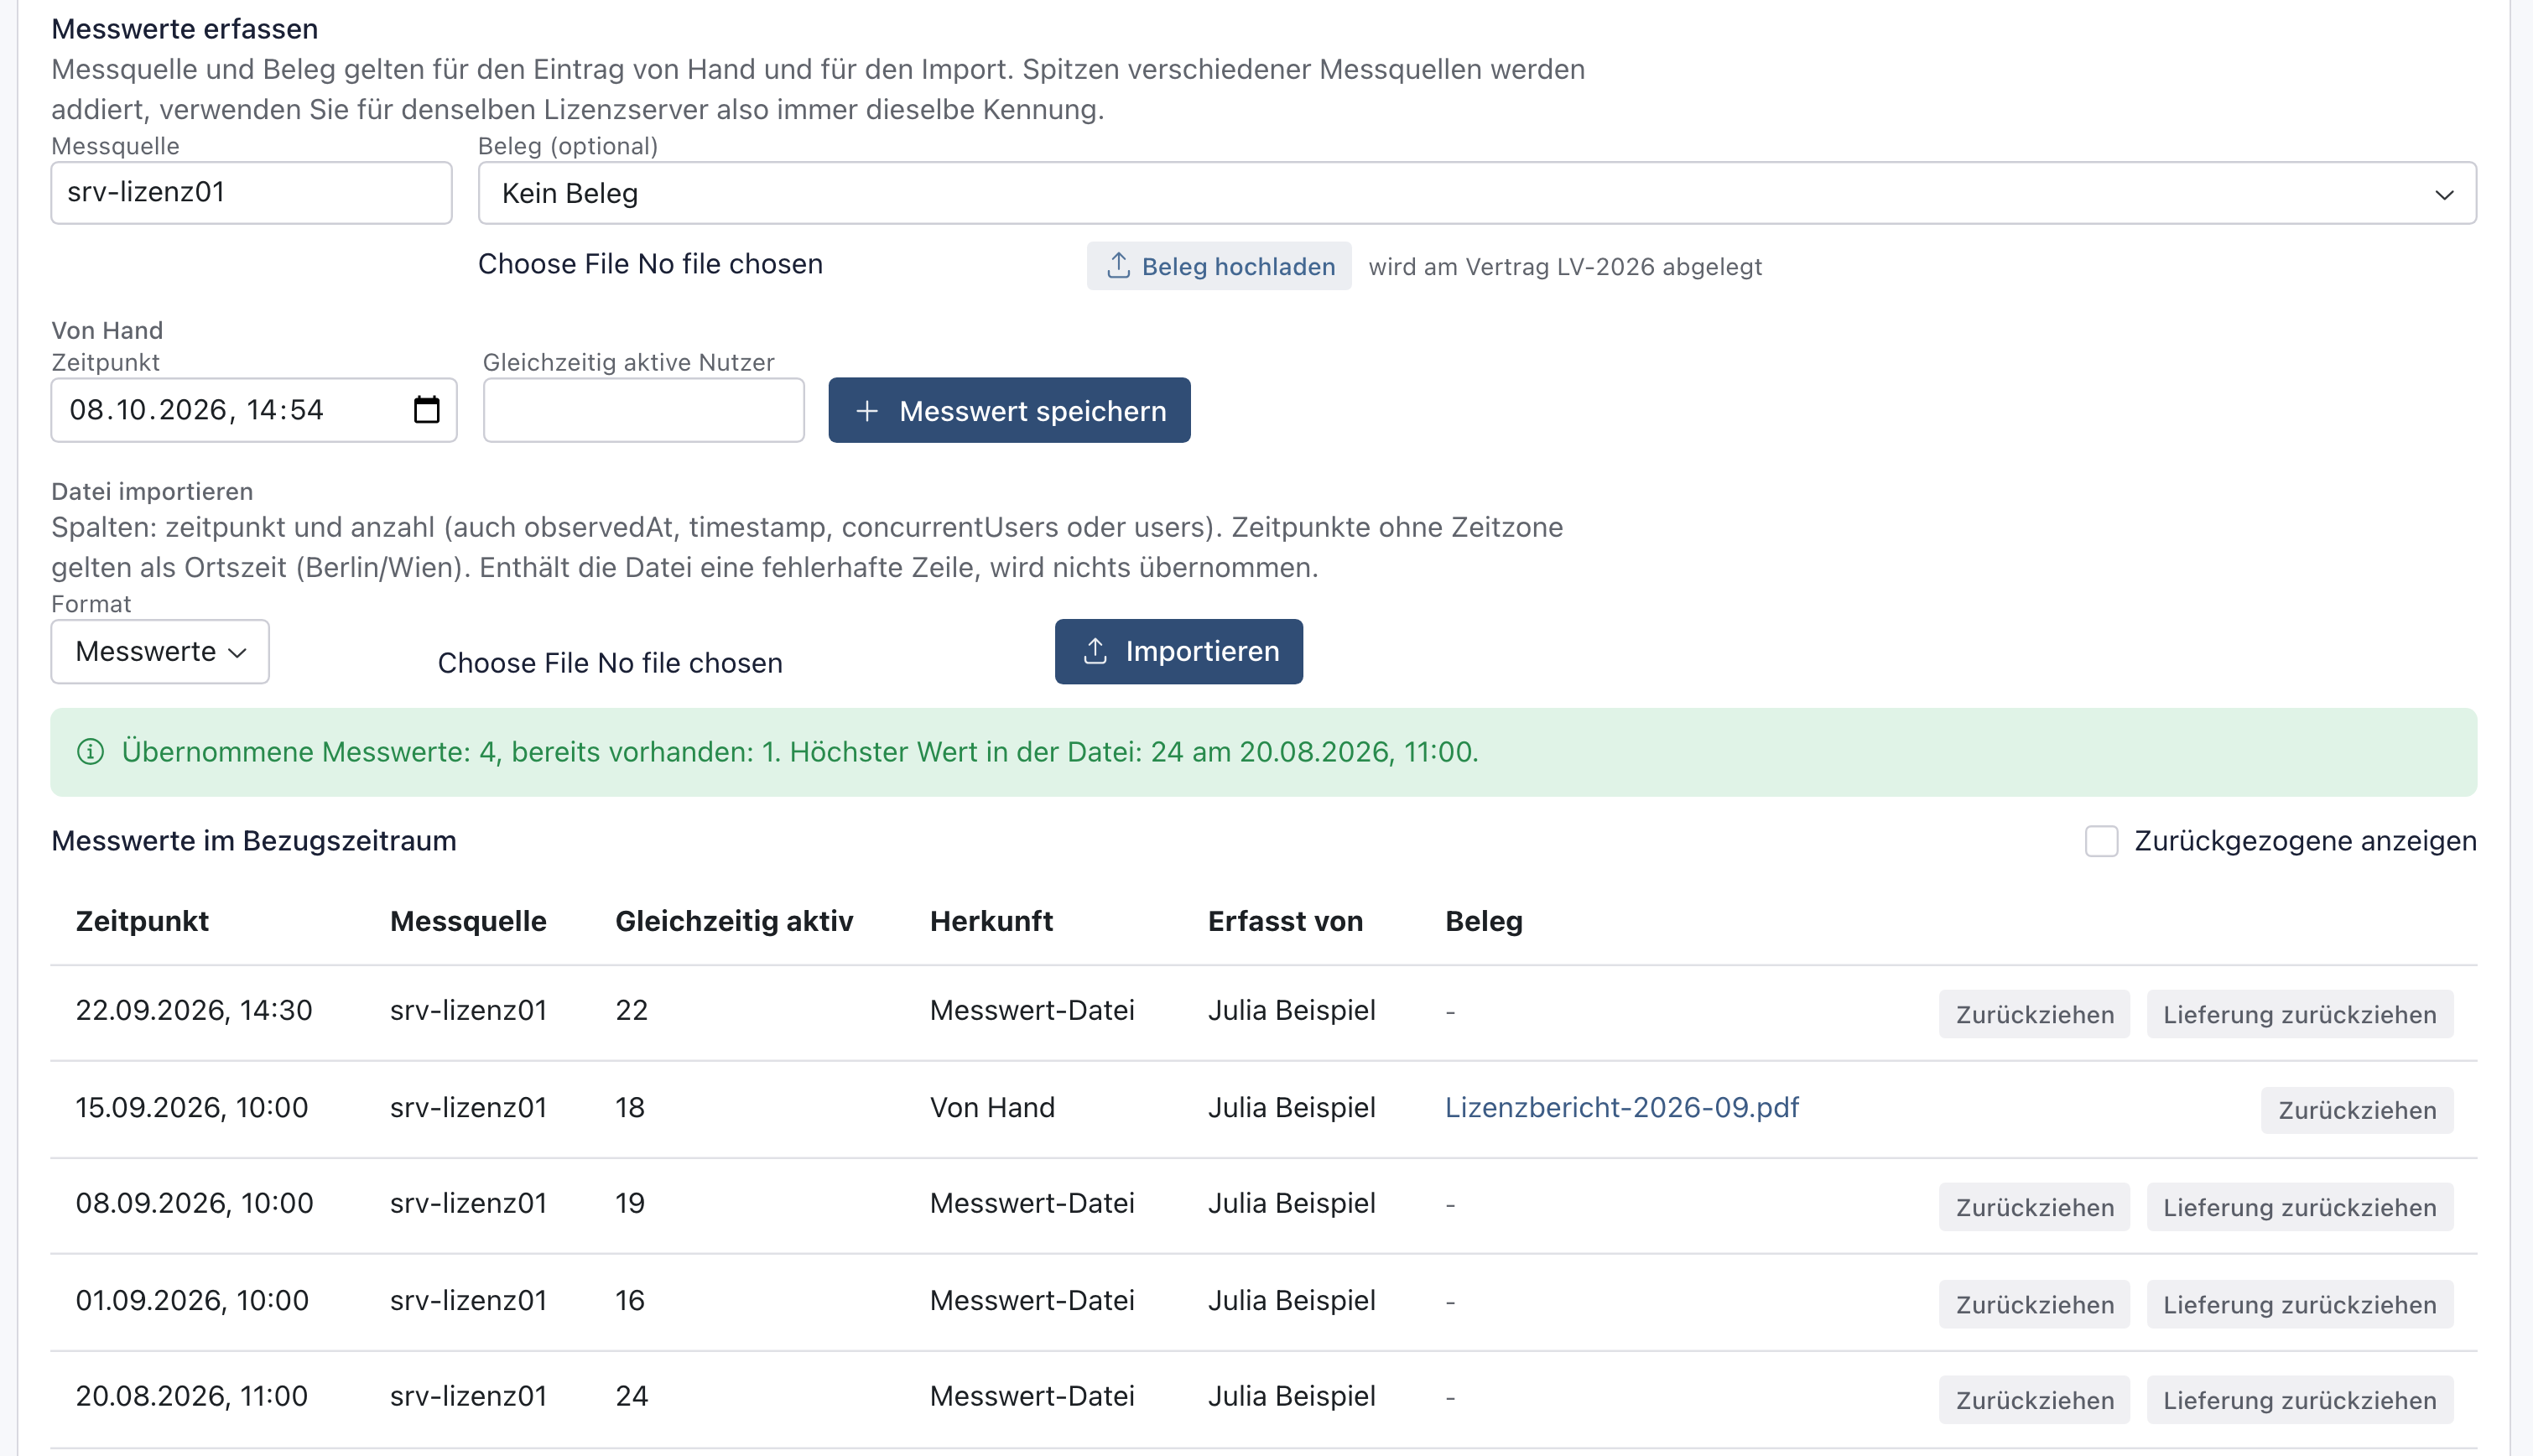The image size is (2533, 1456).
Task: Click the '22.09.2026, 14:30' cell
Action: click(x=194, y=1010)
